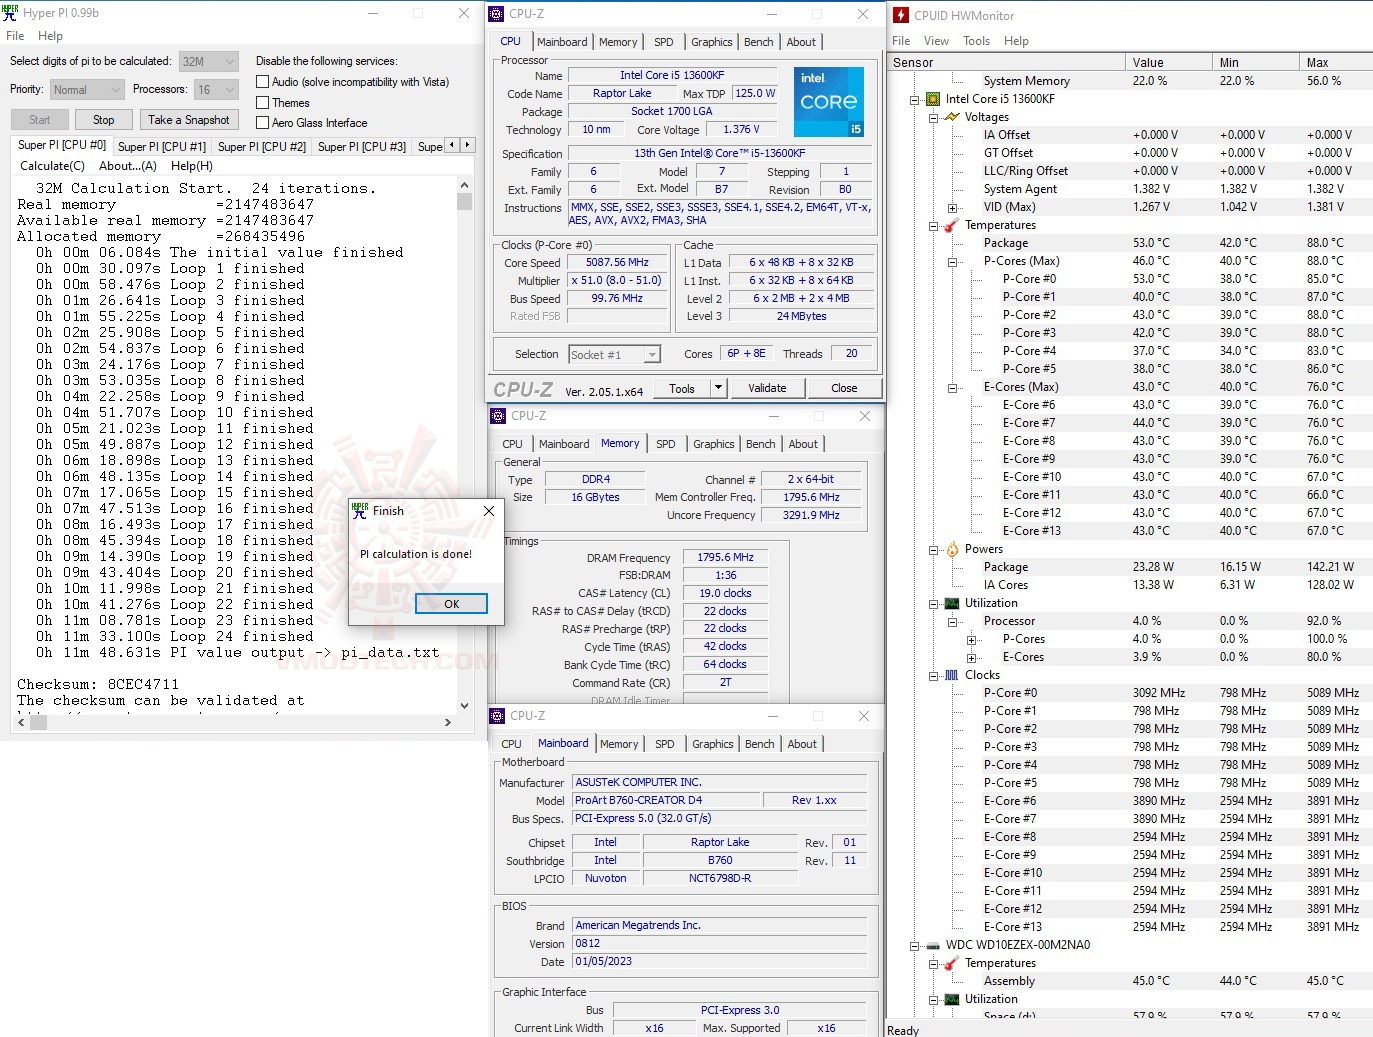Open the File menu in Hyper PI

pyautogui.click(x=15, y=36)
